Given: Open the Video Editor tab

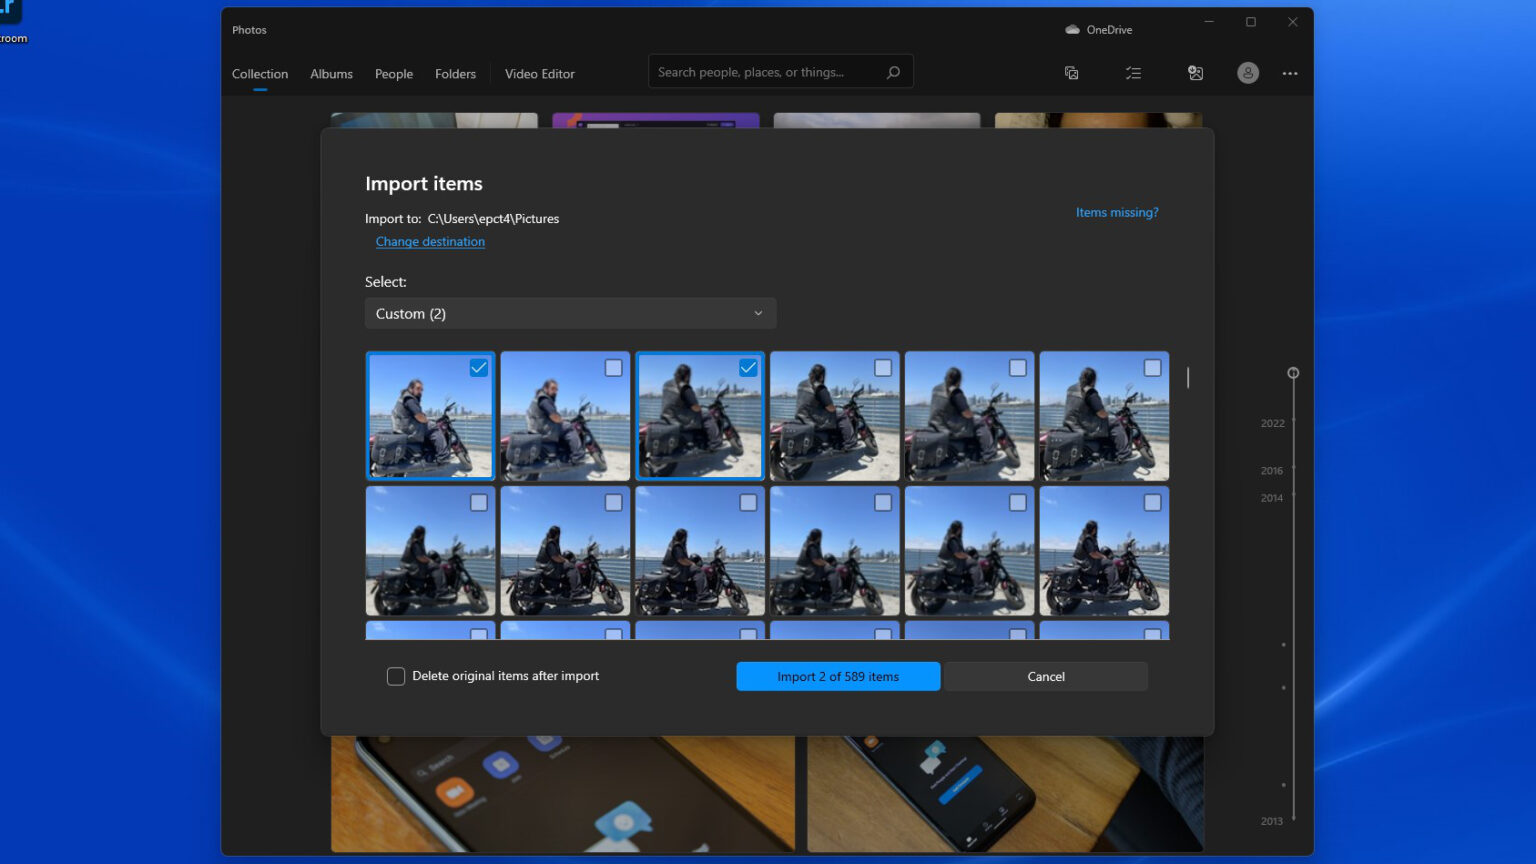Looking at the screenshot, I should tap(539, 73).
